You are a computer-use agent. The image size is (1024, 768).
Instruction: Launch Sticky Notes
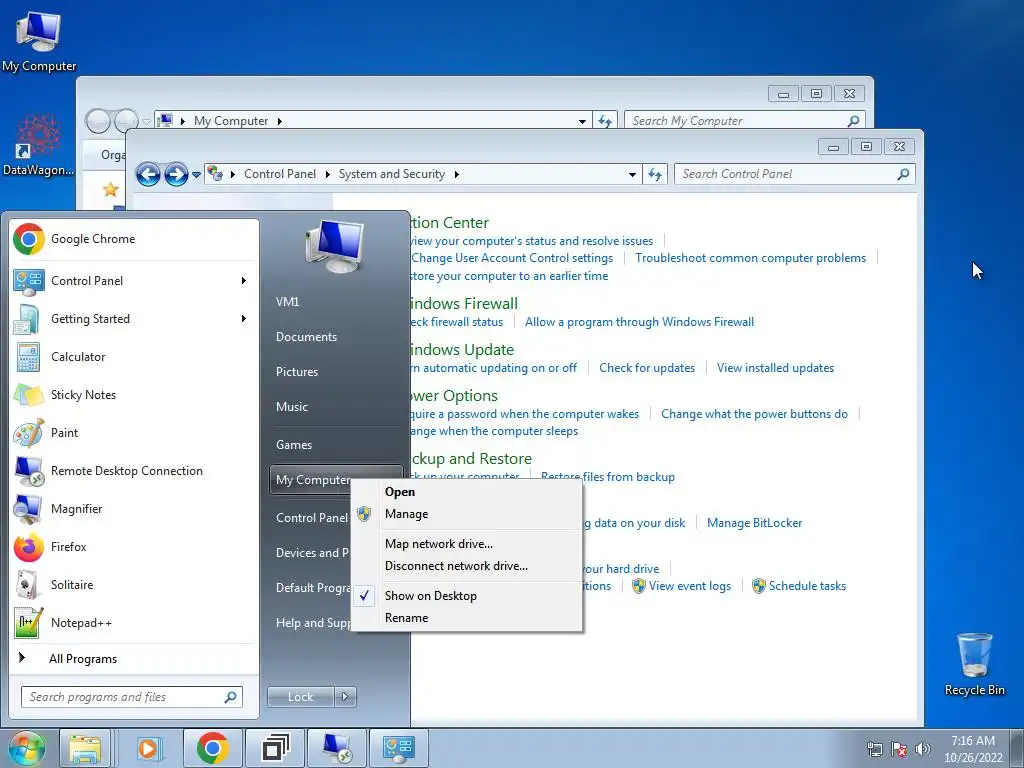coord(134,394)
